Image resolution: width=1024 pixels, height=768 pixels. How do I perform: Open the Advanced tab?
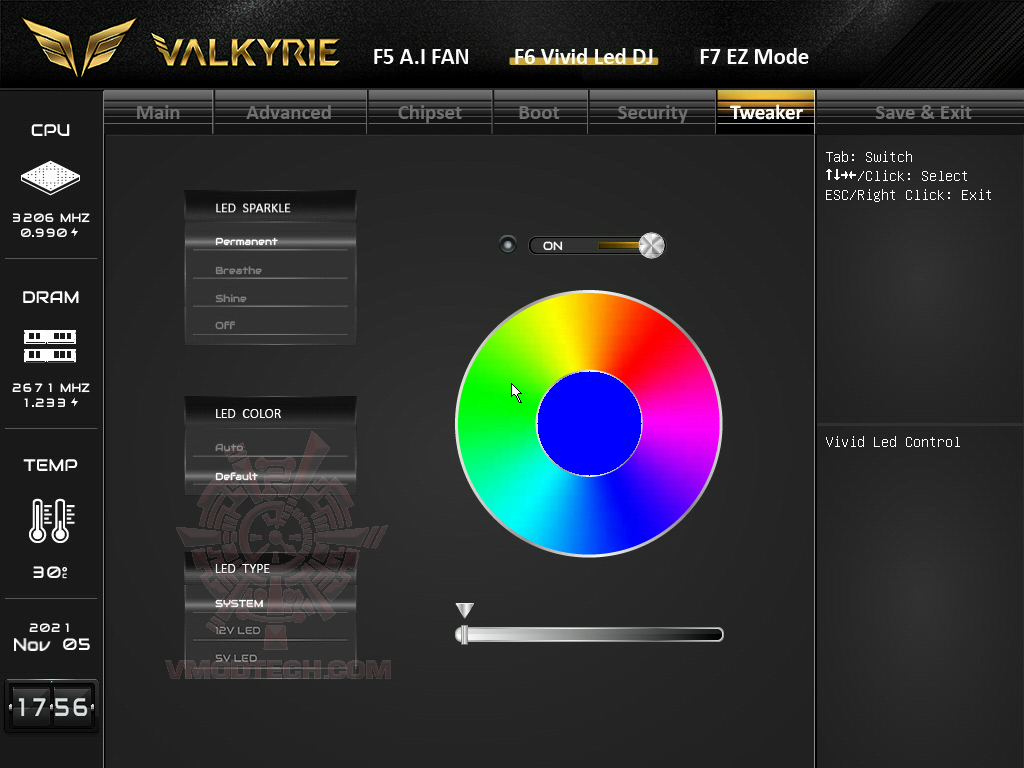click(x=290, y=112)
